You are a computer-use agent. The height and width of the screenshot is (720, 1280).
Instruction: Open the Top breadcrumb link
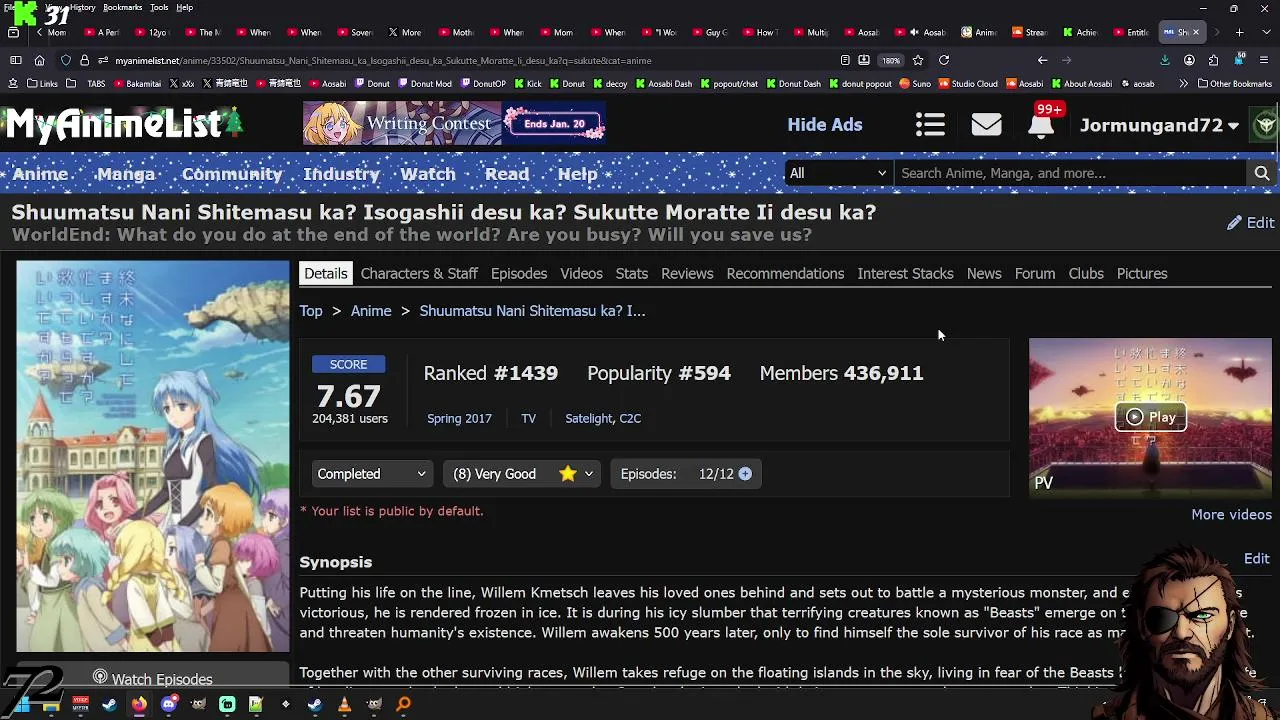point(311,311)
